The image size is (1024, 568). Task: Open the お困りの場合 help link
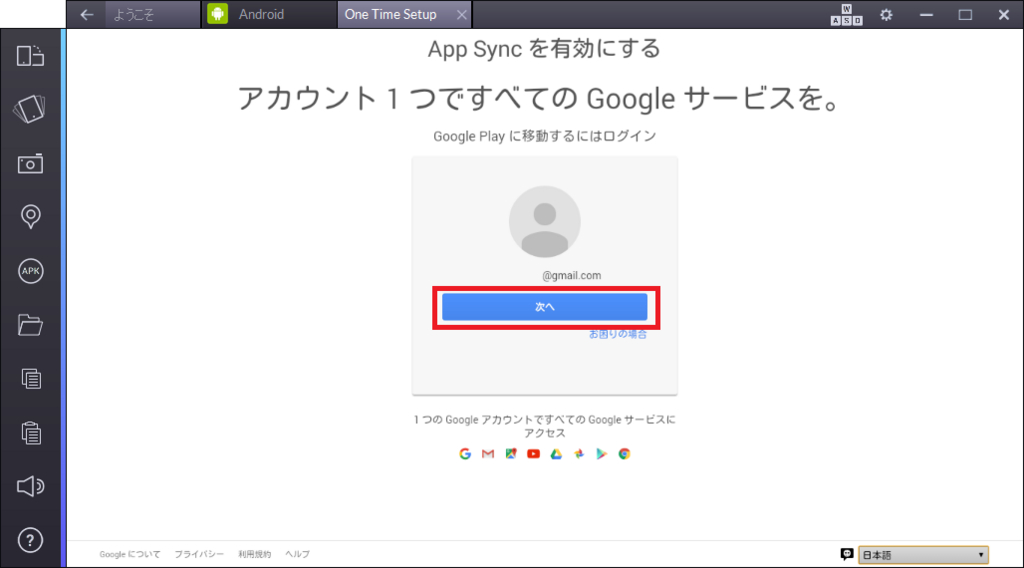[x=618, y=334]
